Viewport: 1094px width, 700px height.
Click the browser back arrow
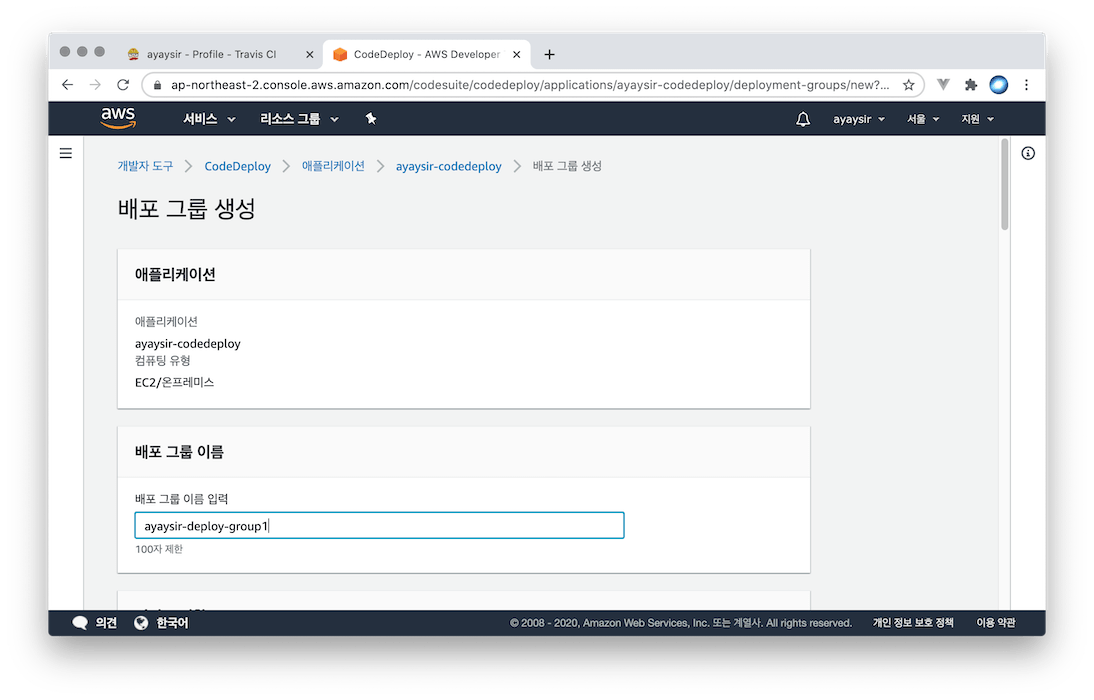(68, 85)
